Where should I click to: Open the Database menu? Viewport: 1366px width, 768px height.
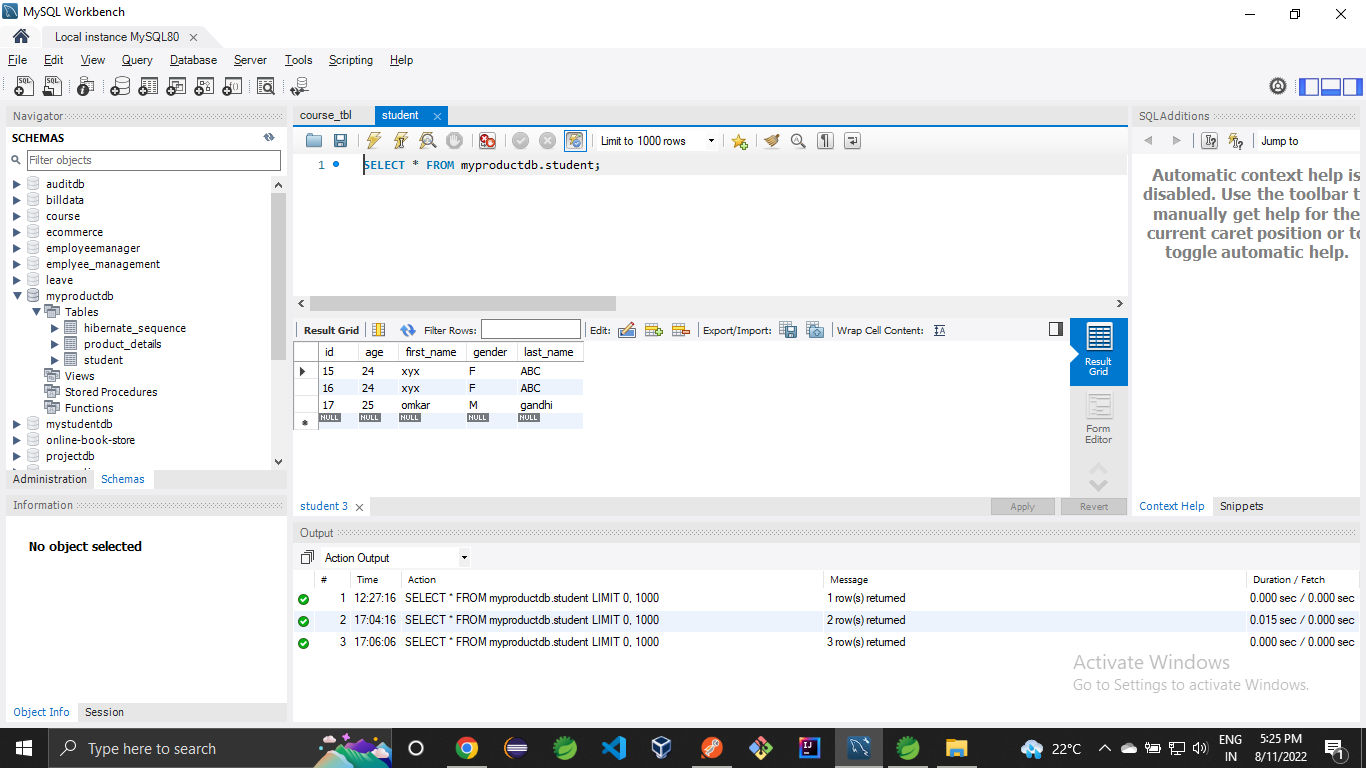pyautogui.click(x=192, y=60)
